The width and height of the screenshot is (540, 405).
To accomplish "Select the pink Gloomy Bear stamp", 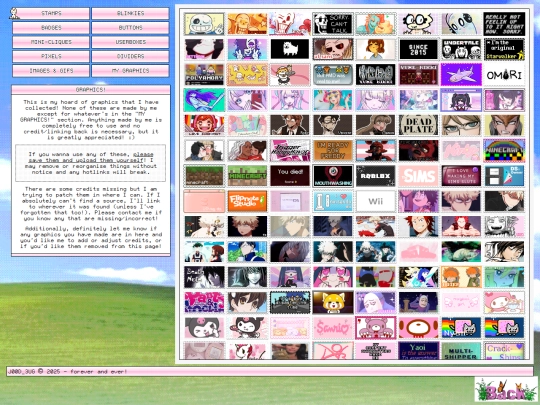I will click(x=375, y=328).
